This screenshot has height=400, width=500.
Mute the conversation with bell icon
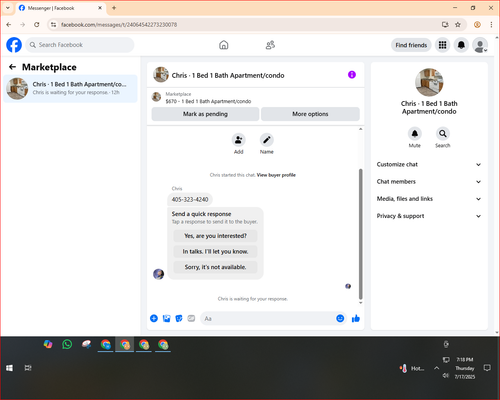pos(415,134)
